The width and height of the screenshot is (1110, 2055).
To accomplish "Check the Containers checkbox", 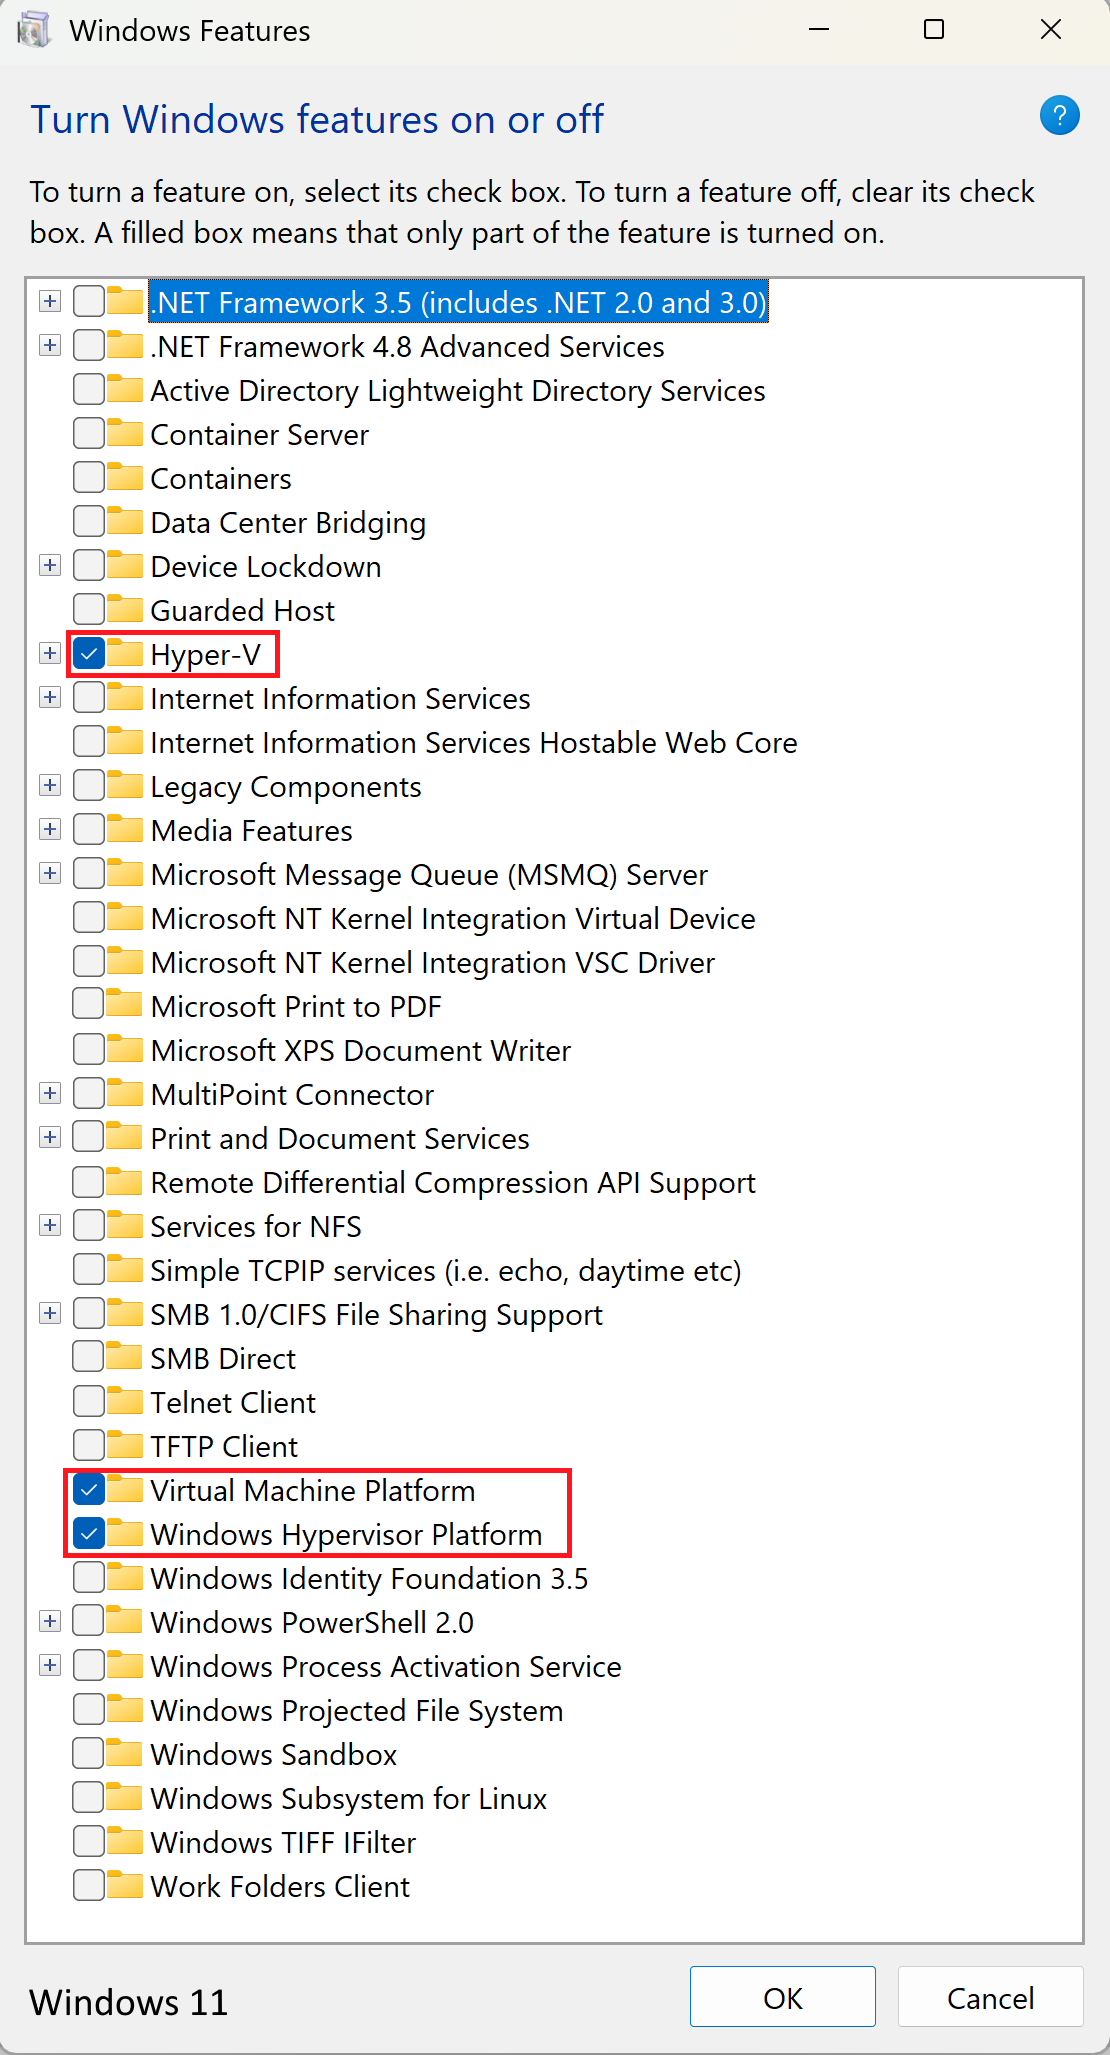I will coord(89,478).
